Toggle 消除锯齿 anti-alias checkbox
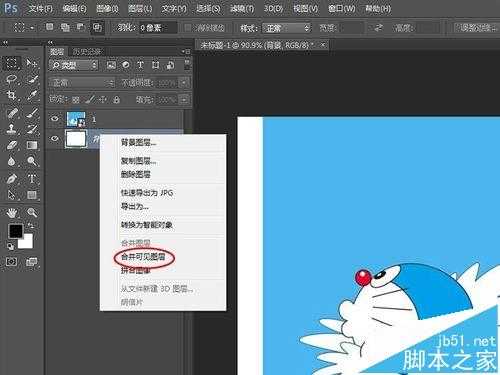 click(188, 28)
